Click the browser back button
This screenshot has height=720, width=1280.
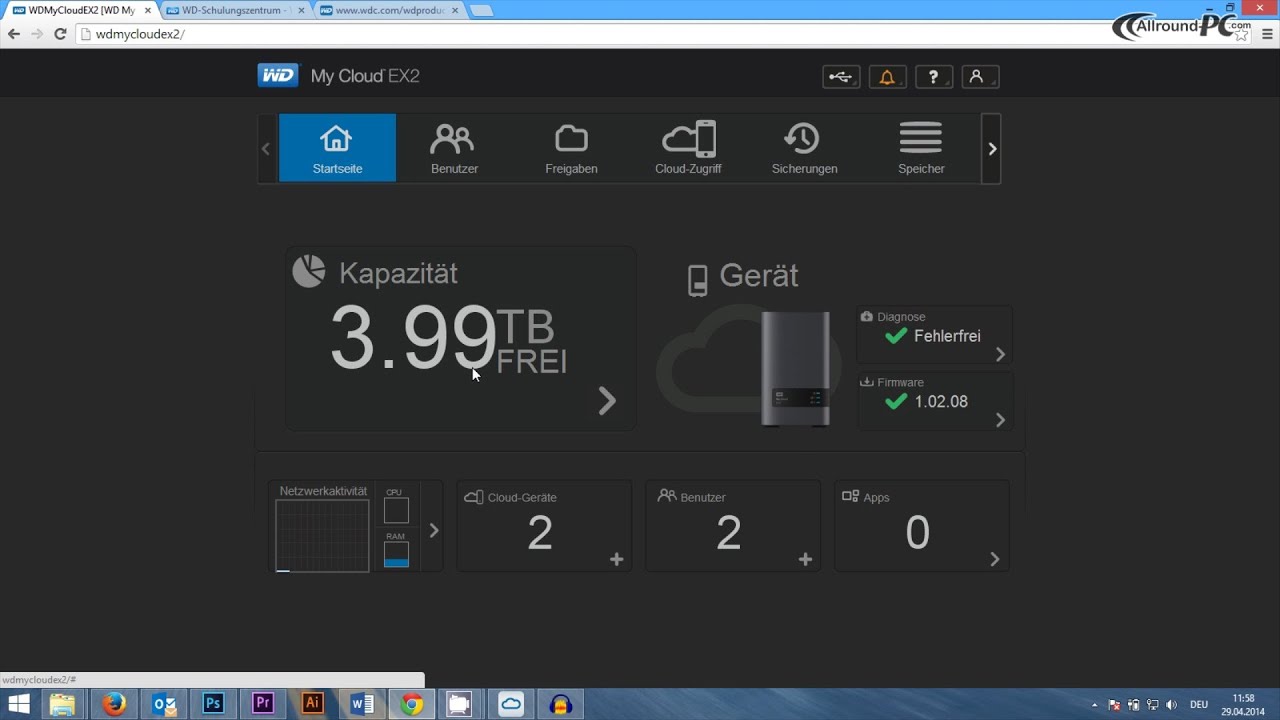[x=14, y=34]
